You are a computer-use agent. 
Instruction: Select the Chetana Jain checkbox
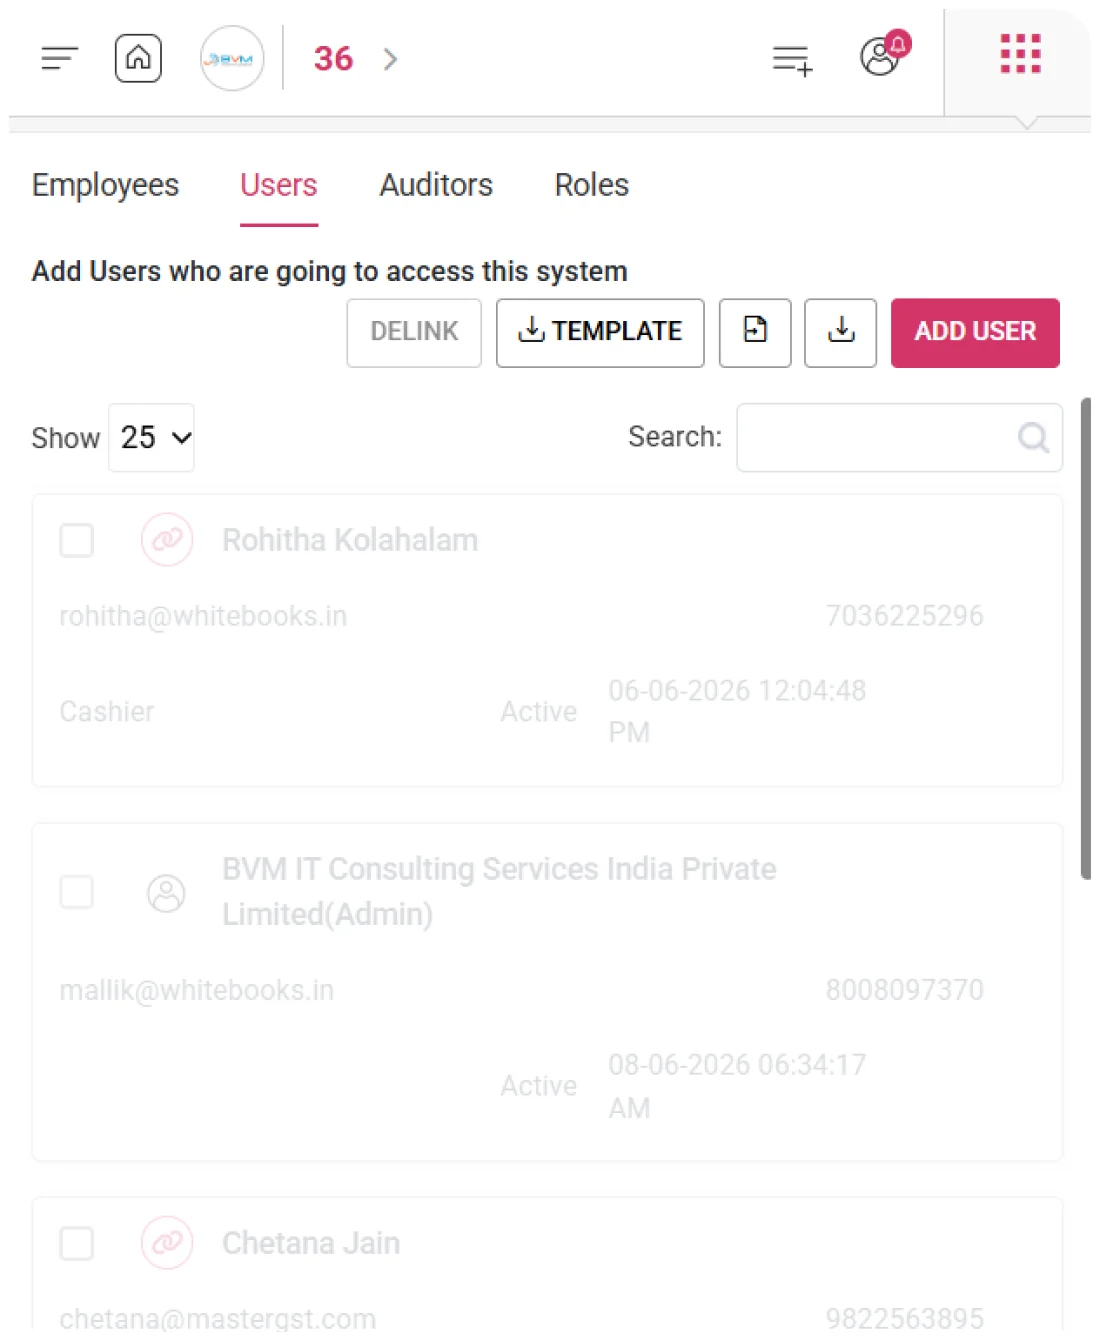click(77, 1243)
